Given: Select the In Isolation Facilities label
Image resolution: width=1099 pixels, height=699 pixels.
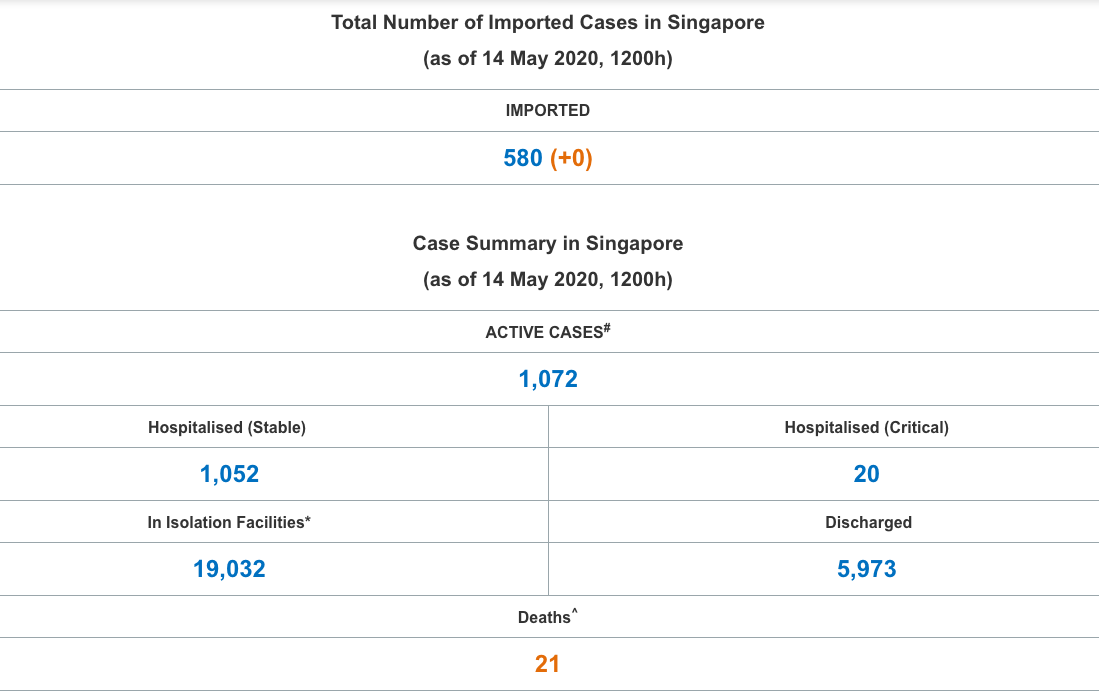Looking at the screenshot, I should coord(227,522).
